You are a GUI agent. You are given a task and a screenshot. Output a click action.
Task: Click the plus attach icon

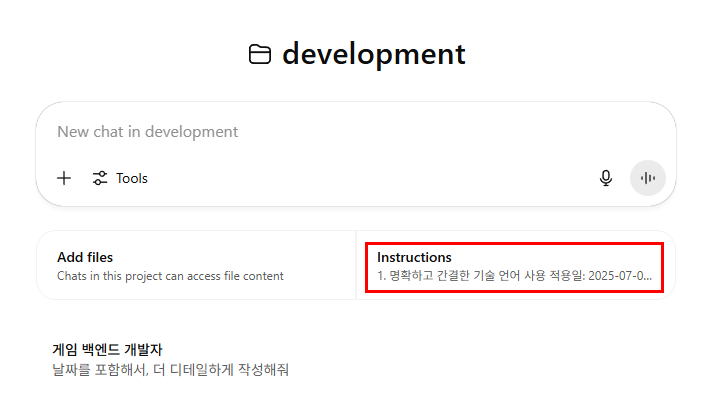click(x=64, y=178)
